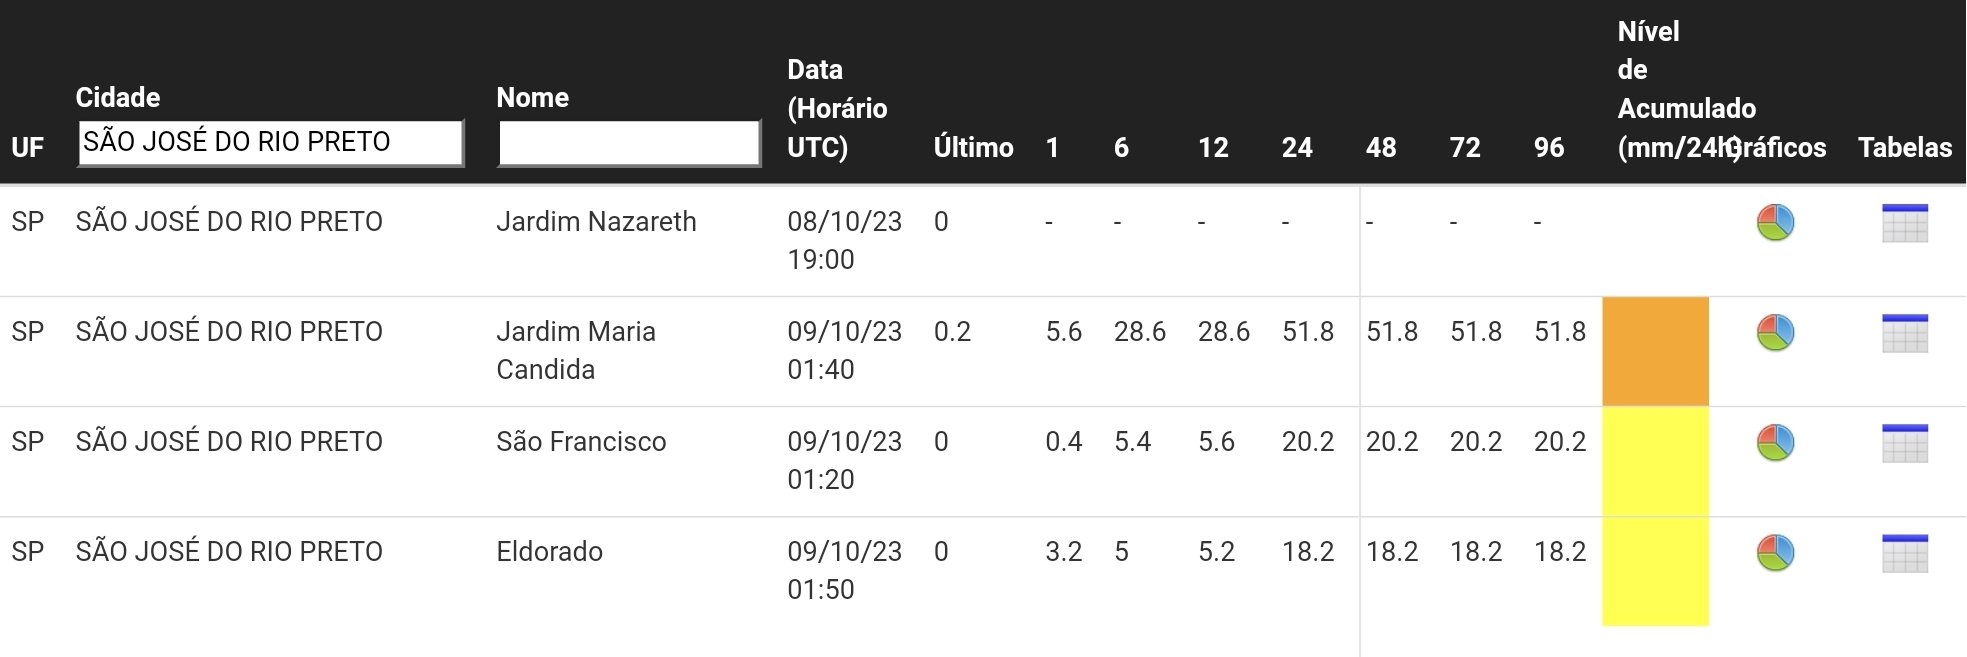Select the Eldorado station name
Viewport: 1967px width, 657px height.
550,552
